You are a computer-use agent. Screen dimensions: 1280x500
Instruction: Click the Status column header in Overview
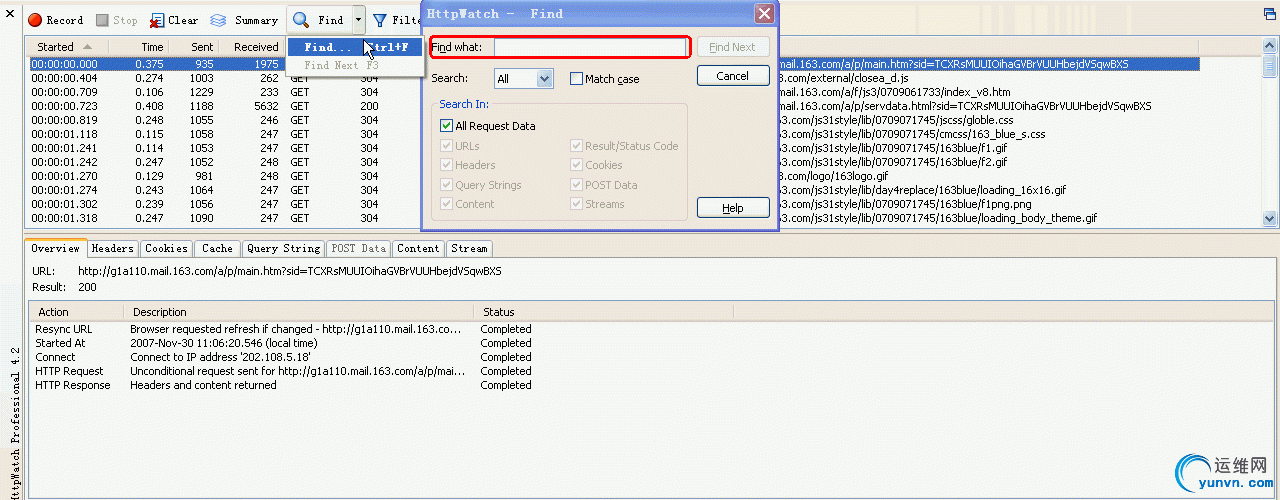click(604, 312)
